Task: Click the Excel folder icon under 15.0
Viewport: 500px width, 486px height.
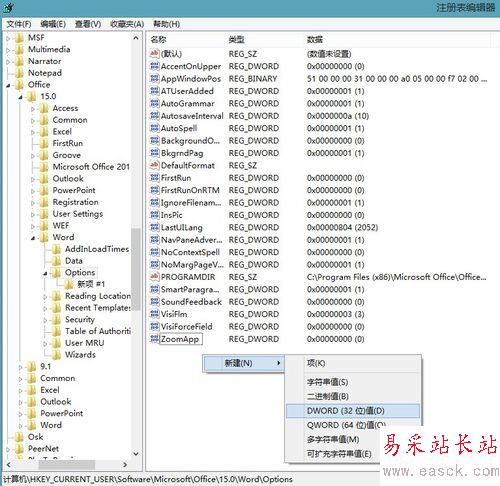Action: 44,132
